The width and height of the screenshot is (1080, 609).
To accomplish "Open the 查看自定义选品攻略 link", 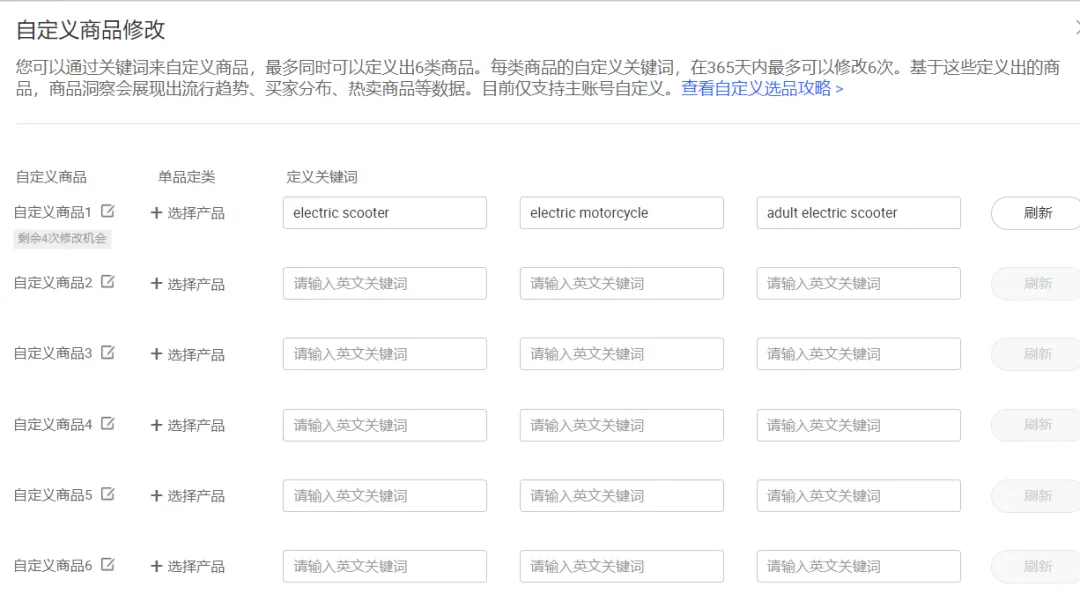I will 762,88.
